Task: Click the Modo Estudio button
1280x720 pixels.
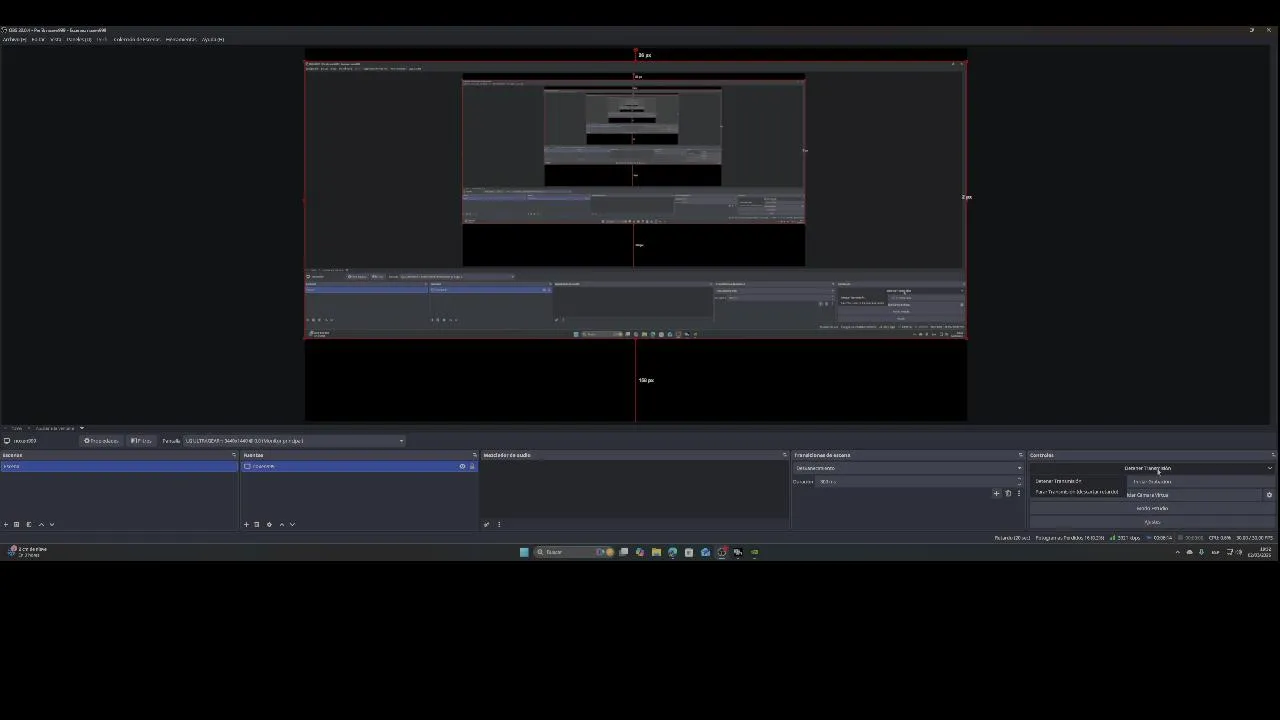Action: click(1152, 508)
